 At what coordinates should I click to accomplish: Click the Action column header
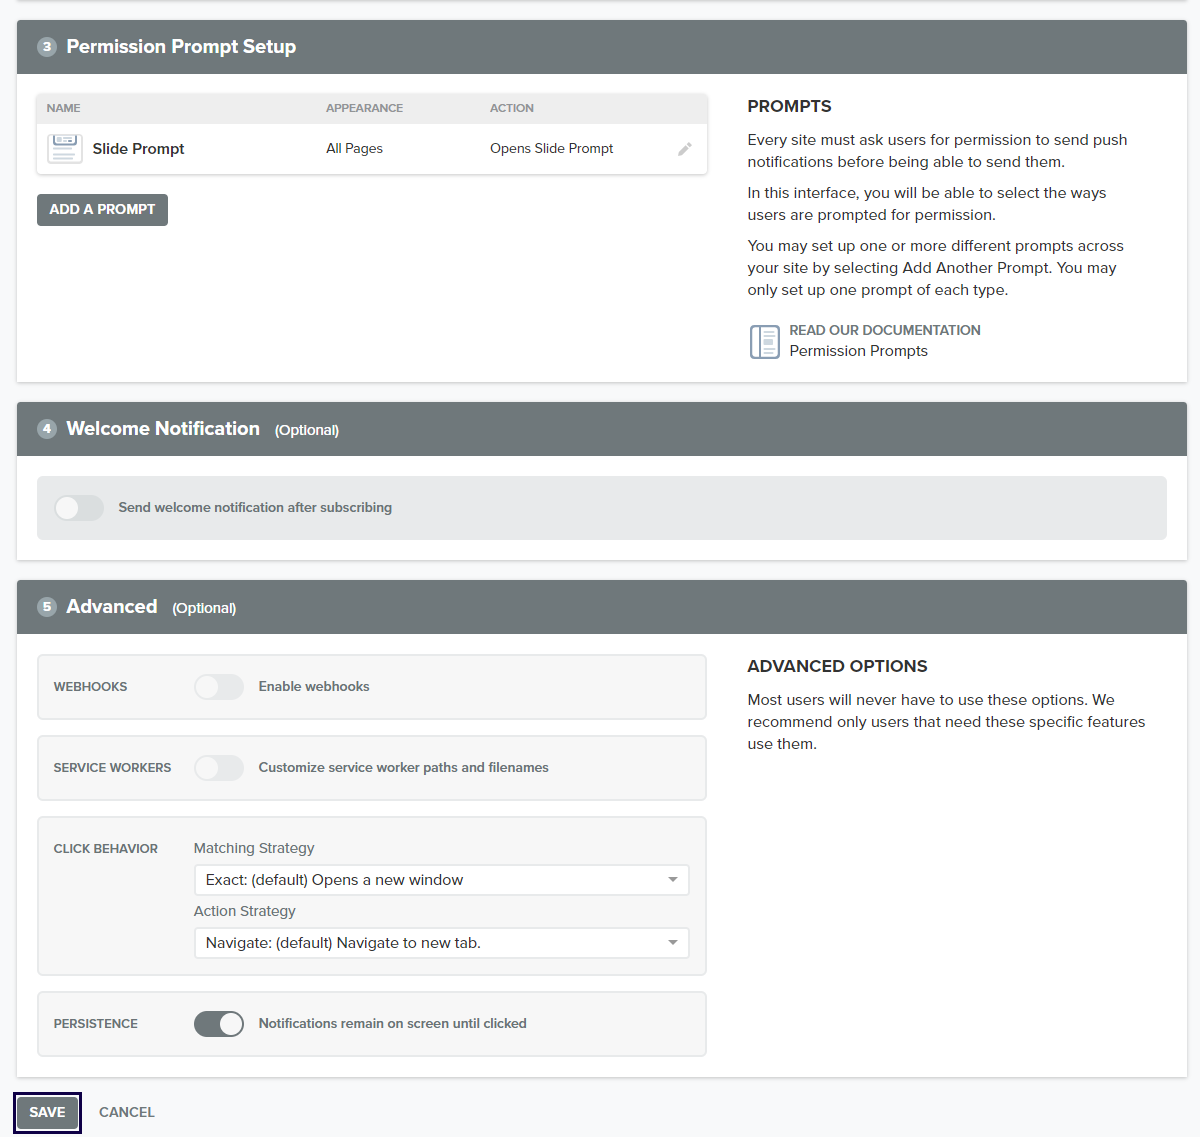click(x=511, y=108)
